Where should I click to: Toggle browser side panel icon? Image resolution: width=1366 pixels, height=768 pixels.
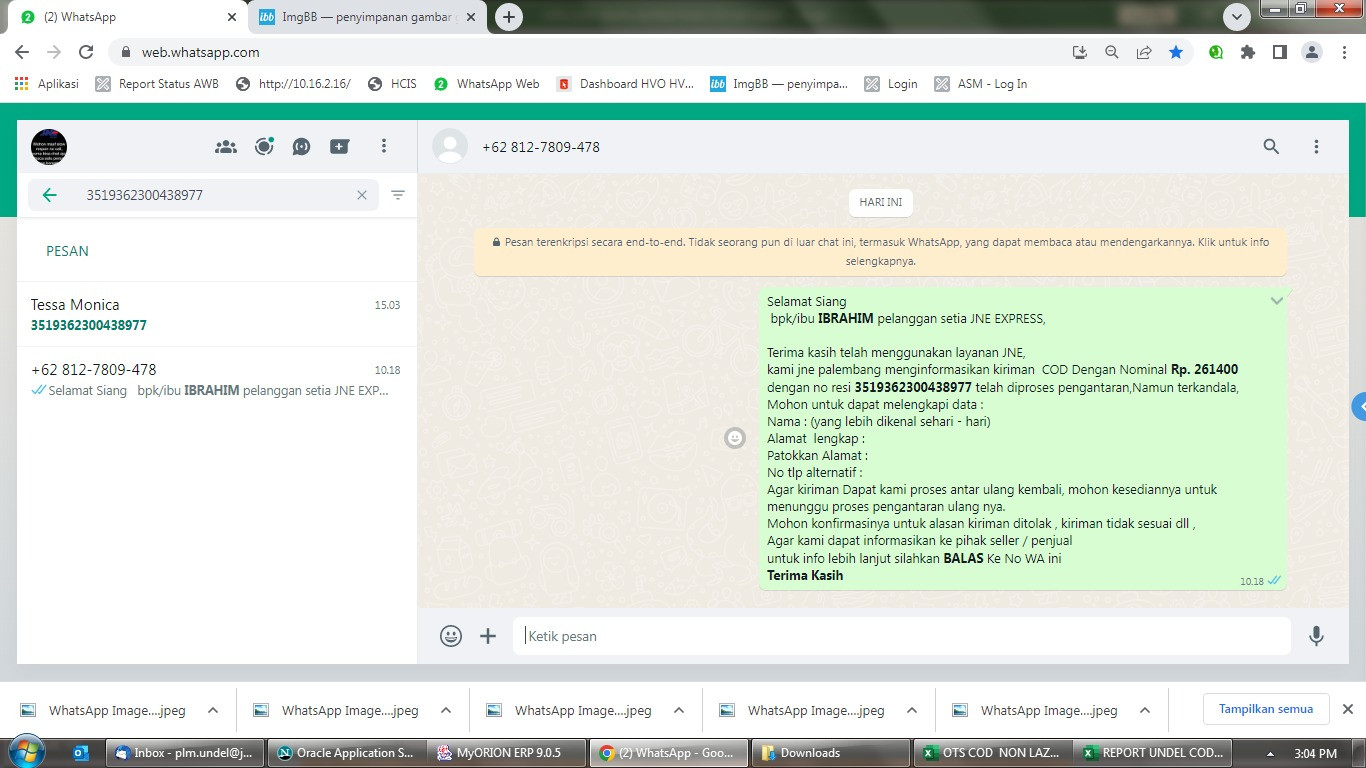tap(1279, 52)
